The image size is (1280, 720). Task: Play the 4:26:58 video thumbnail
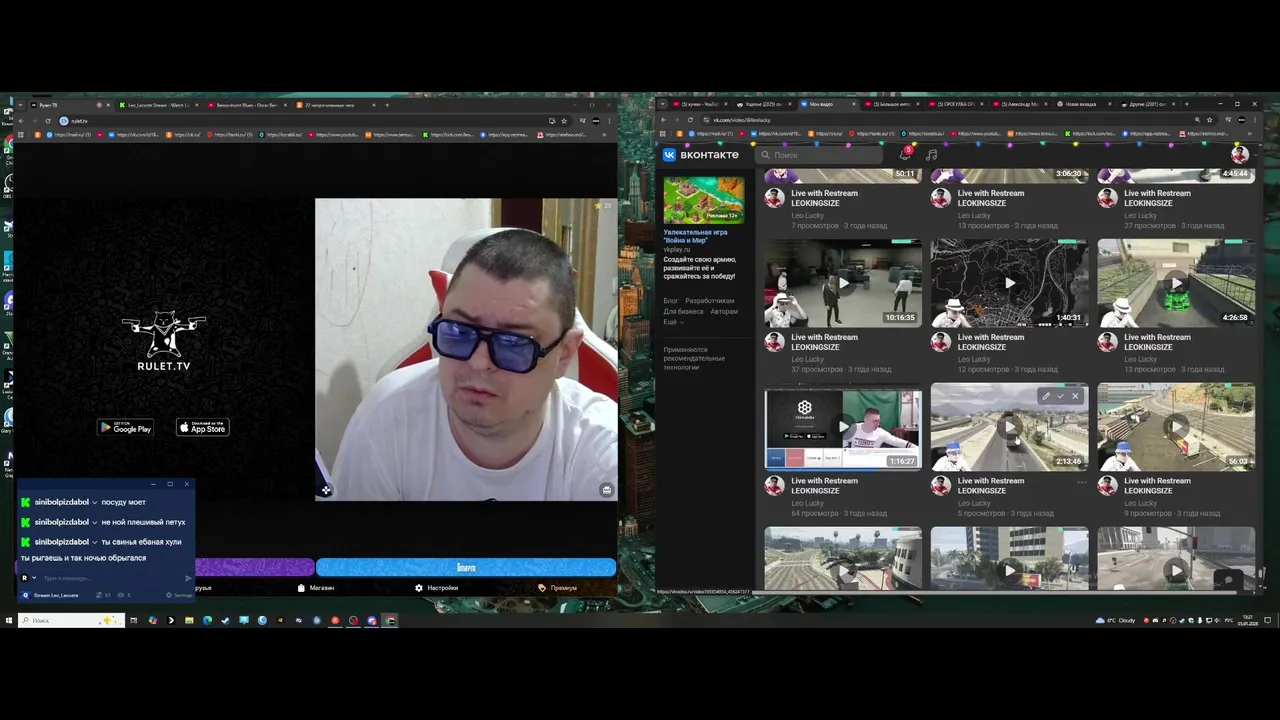pos(1176,283)
